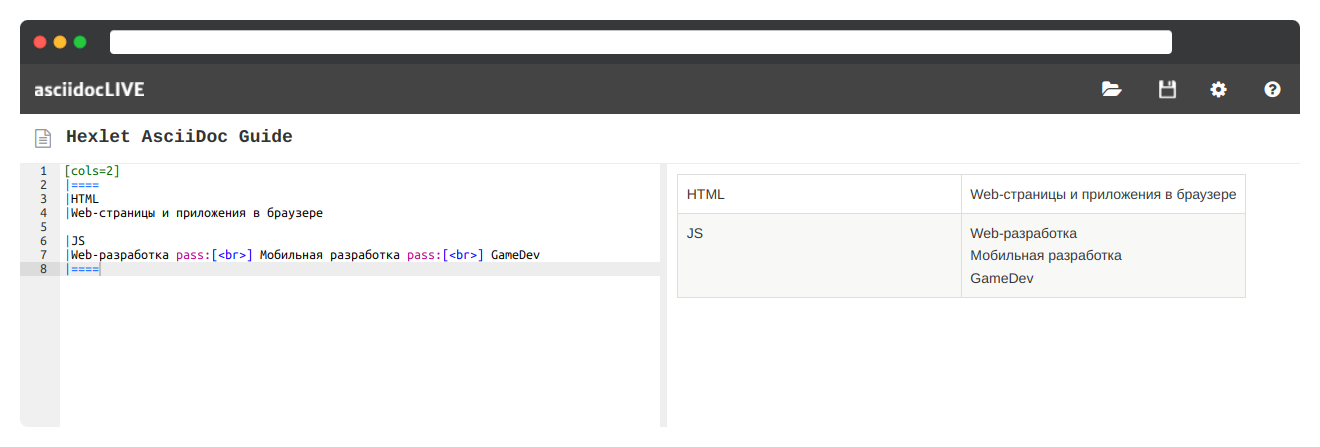Open a file with the folder icon
Viewport: 1320px width, 447px height.
click(x=1111, y=89)
